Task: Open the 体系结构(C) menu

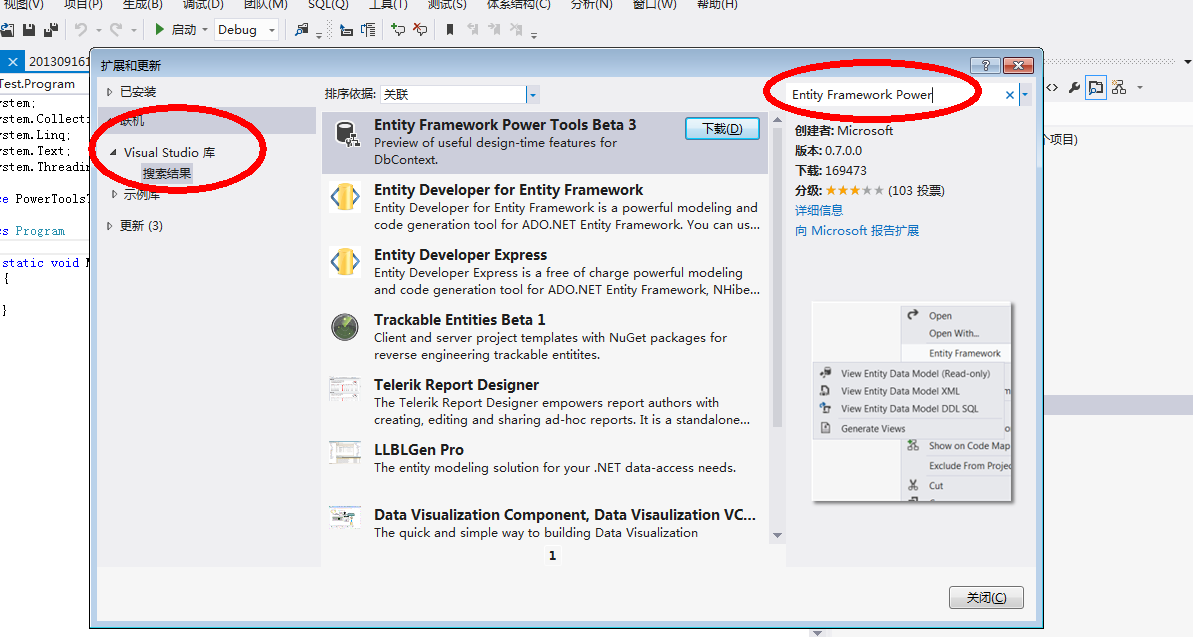Action: click(518, 5)
